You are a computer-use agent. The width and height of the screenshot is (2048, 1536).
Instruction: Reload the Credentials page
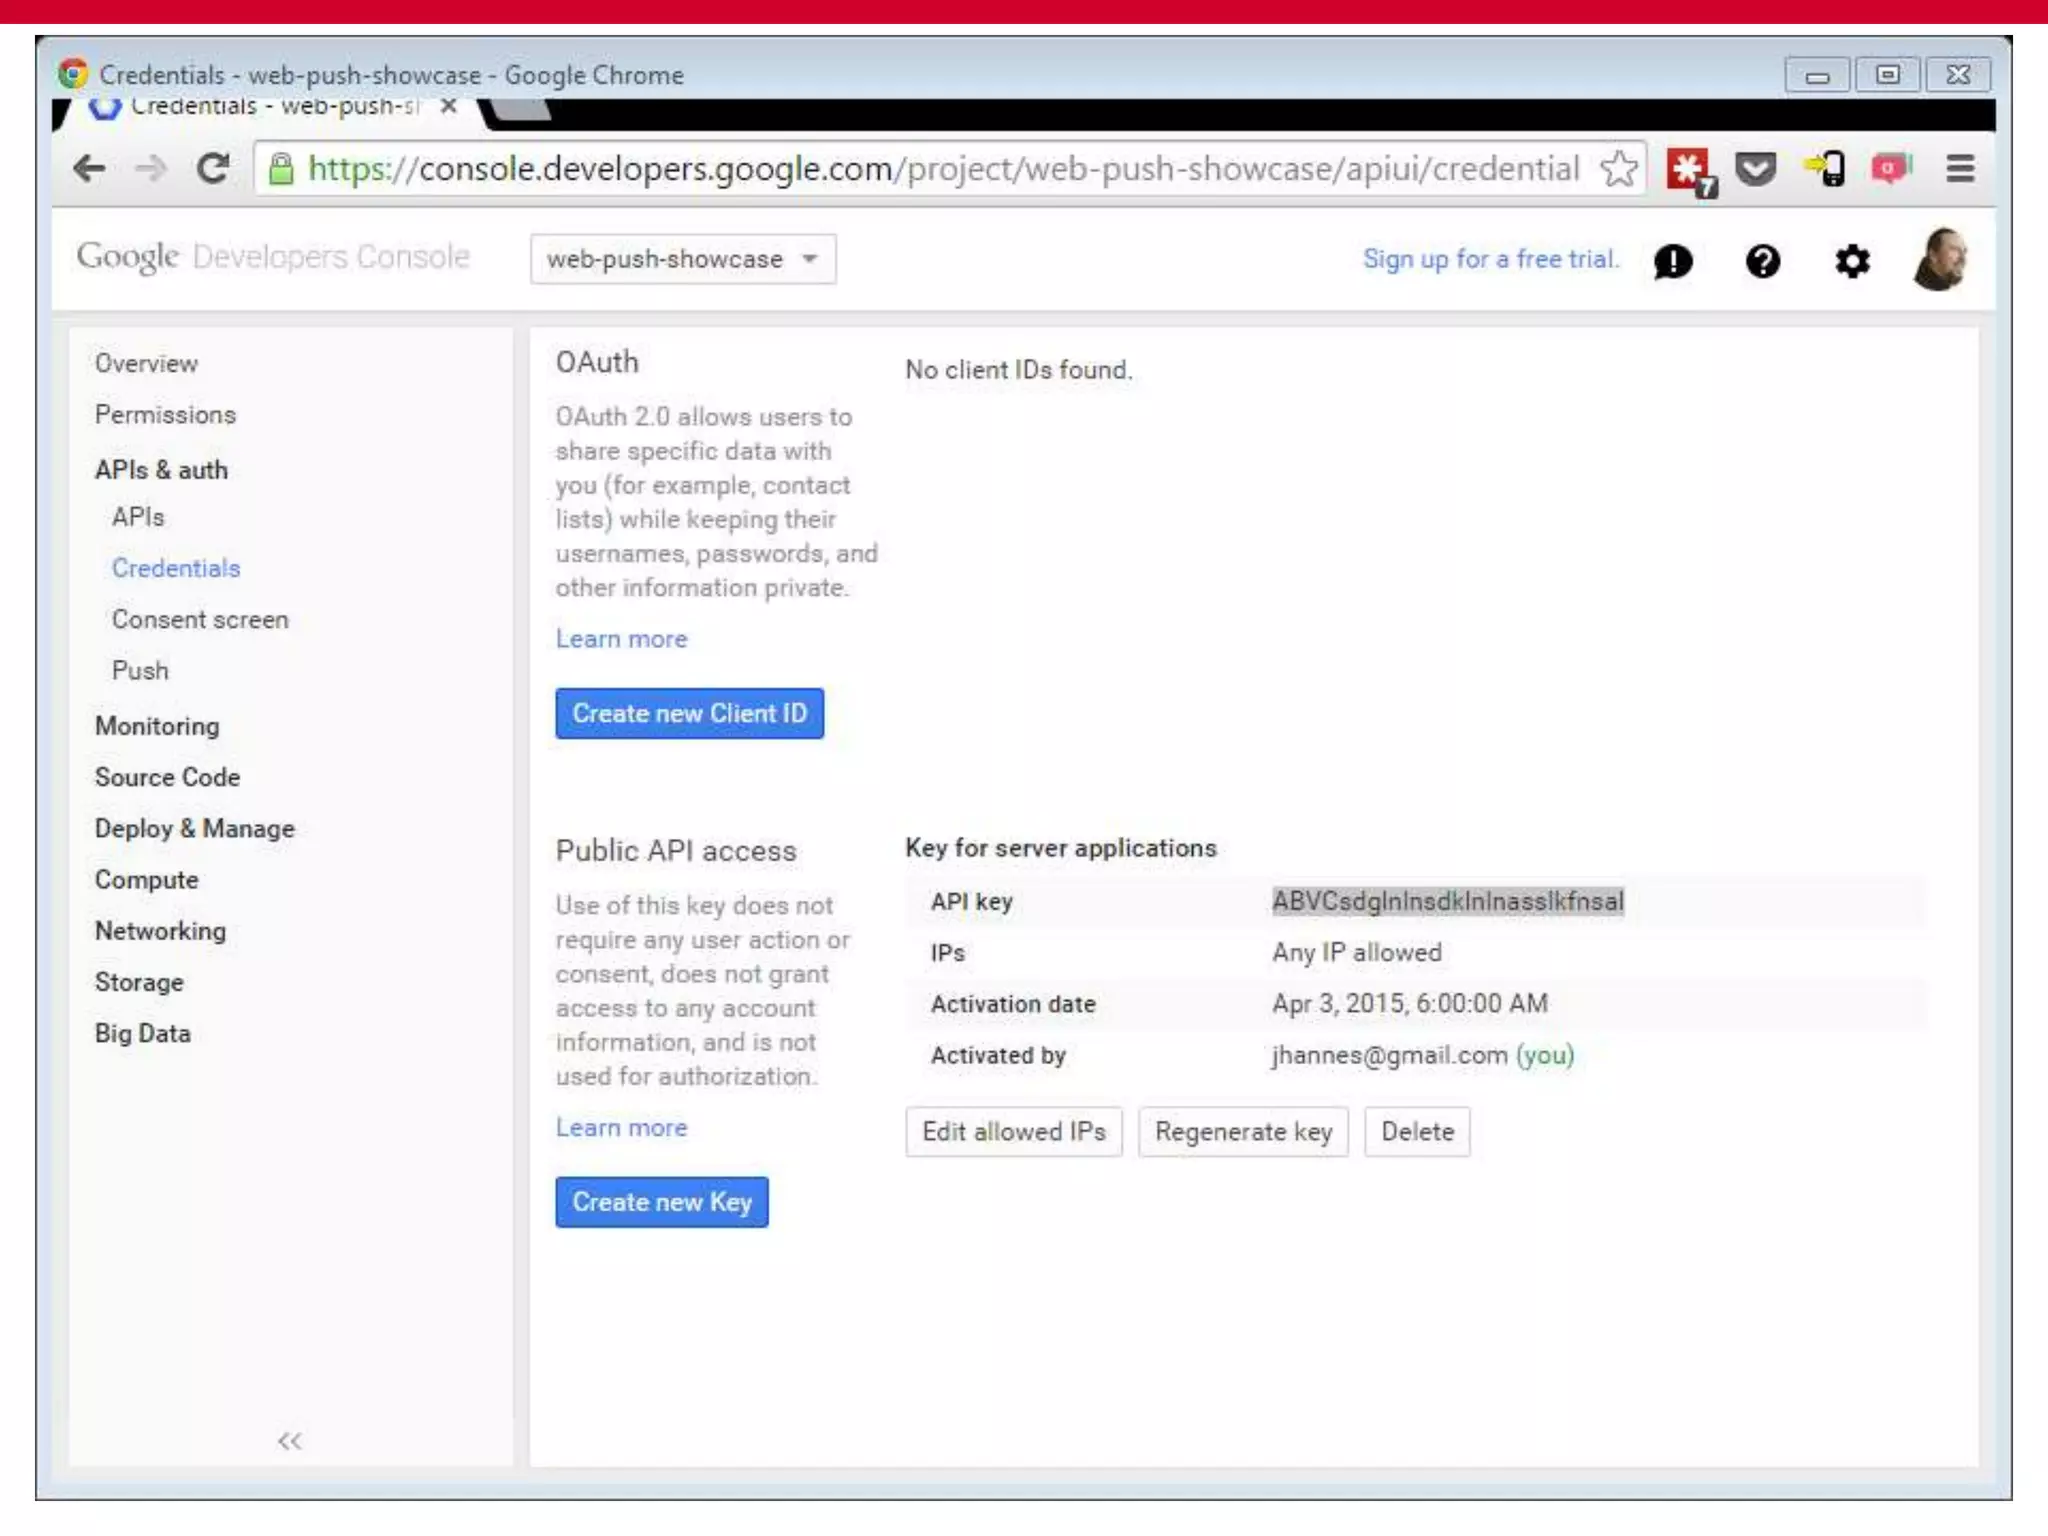(213, 168)
